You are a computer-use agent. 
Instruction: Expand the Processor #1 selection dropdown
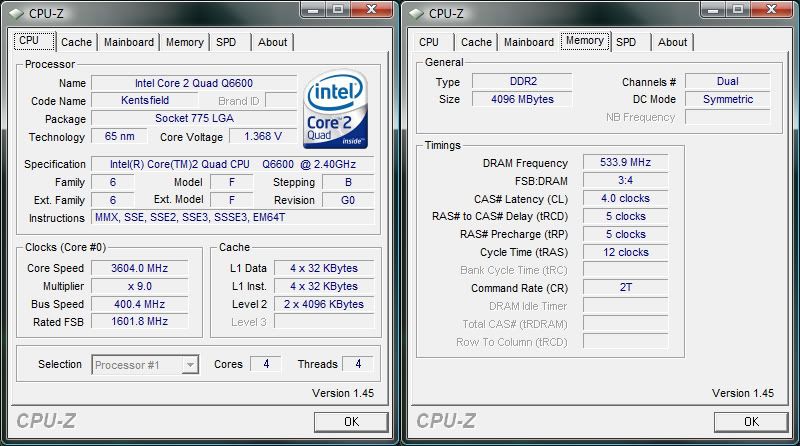click(190, 365)
